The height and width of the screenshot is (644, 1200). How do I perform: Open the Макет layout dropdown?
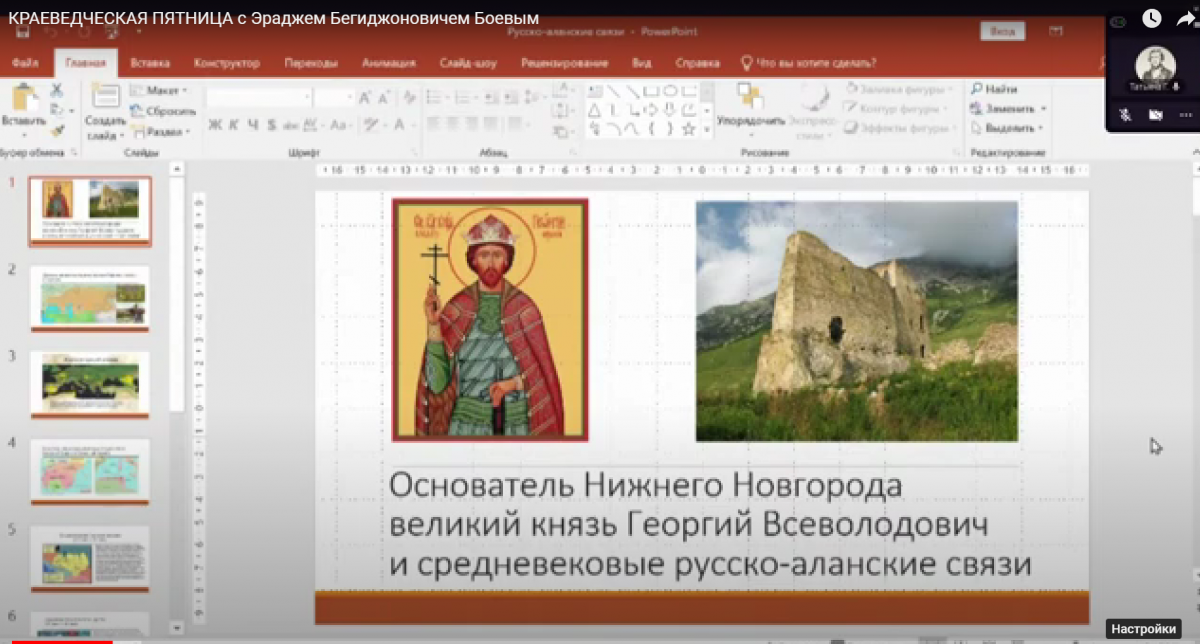pyautogui.click(x=158, y=91)
